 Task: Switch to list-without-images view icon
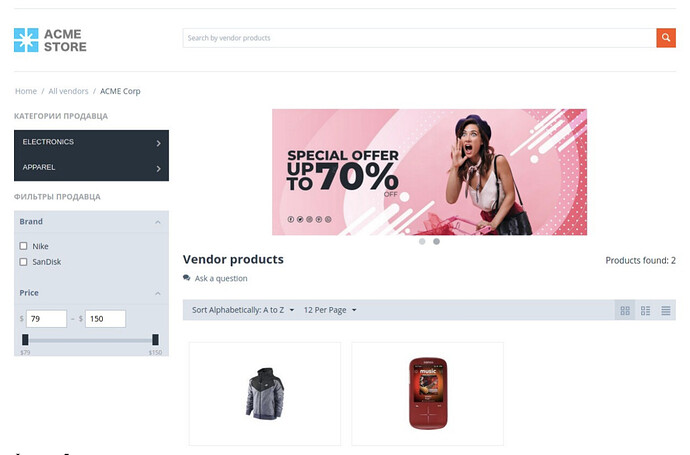tap(666, 310)
